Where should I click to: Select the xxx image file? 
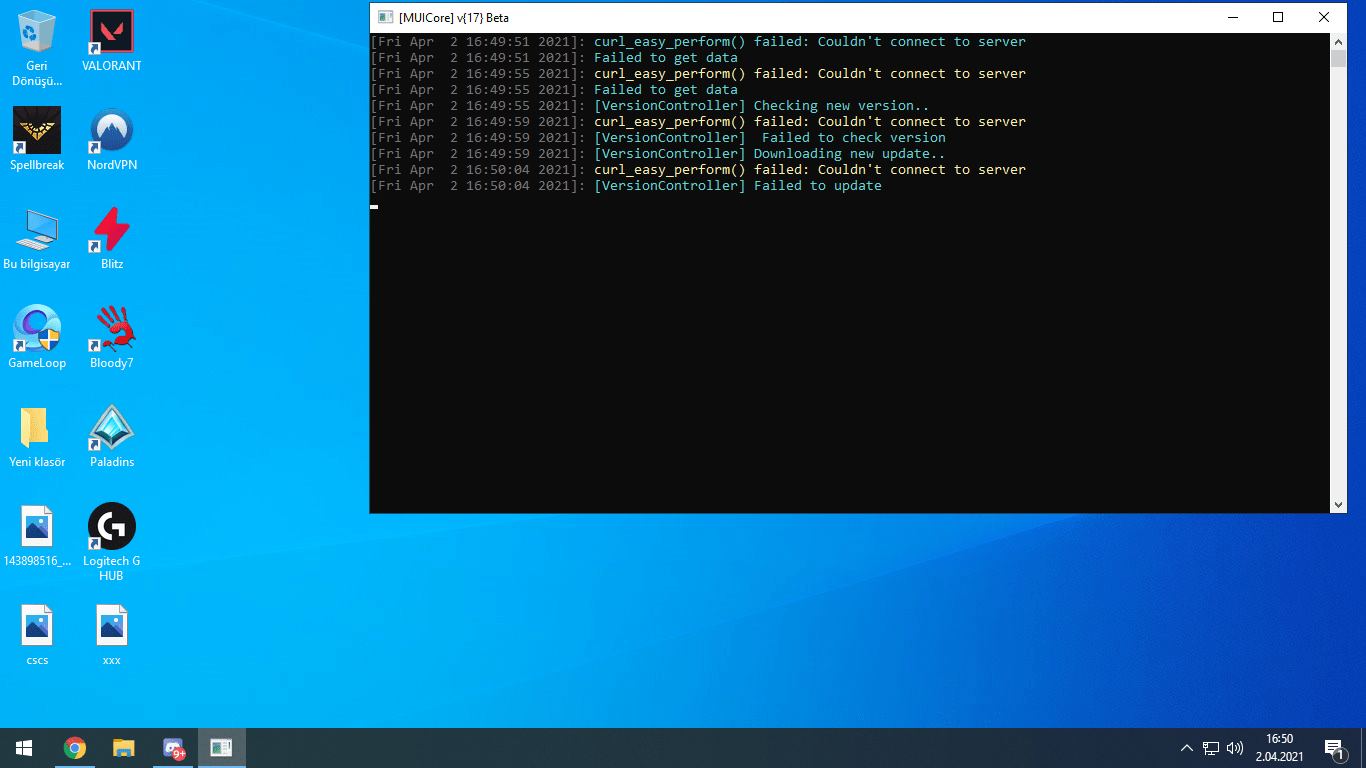[112, 635]
